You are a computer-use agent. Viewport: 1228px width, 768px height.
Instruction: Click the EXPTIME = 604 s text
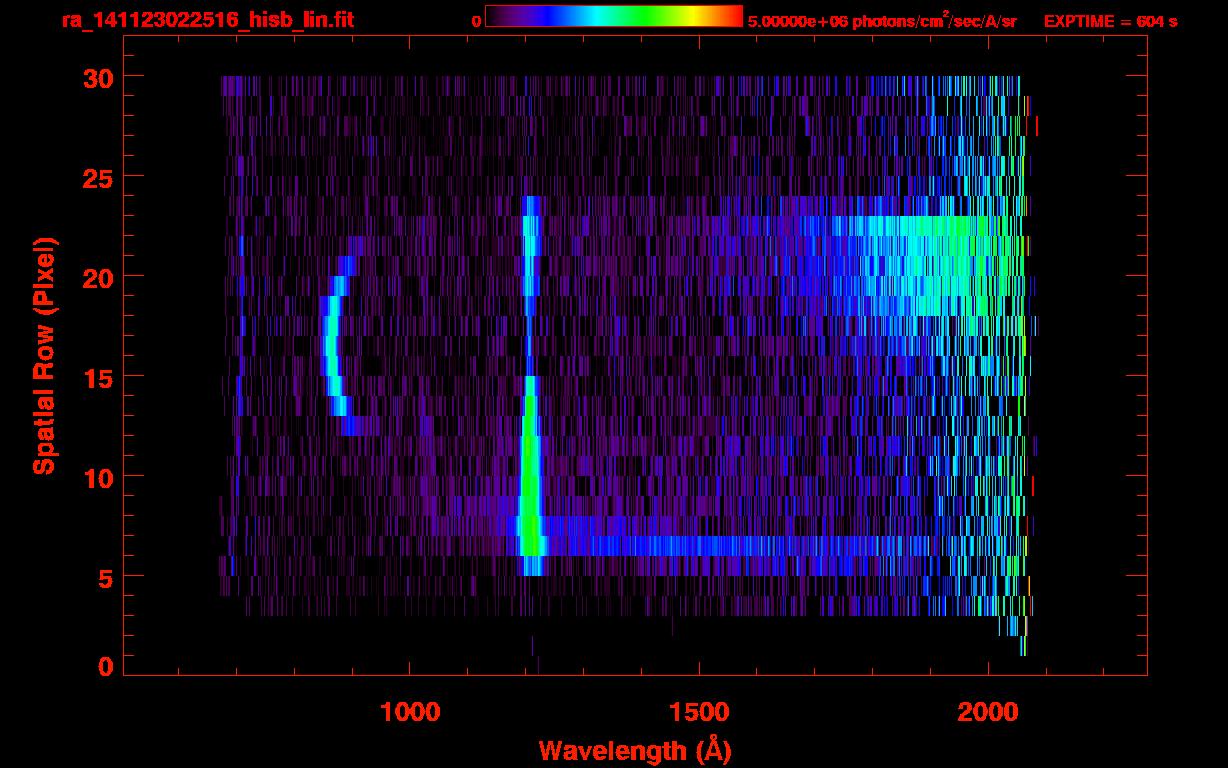tap(1110, 20)
